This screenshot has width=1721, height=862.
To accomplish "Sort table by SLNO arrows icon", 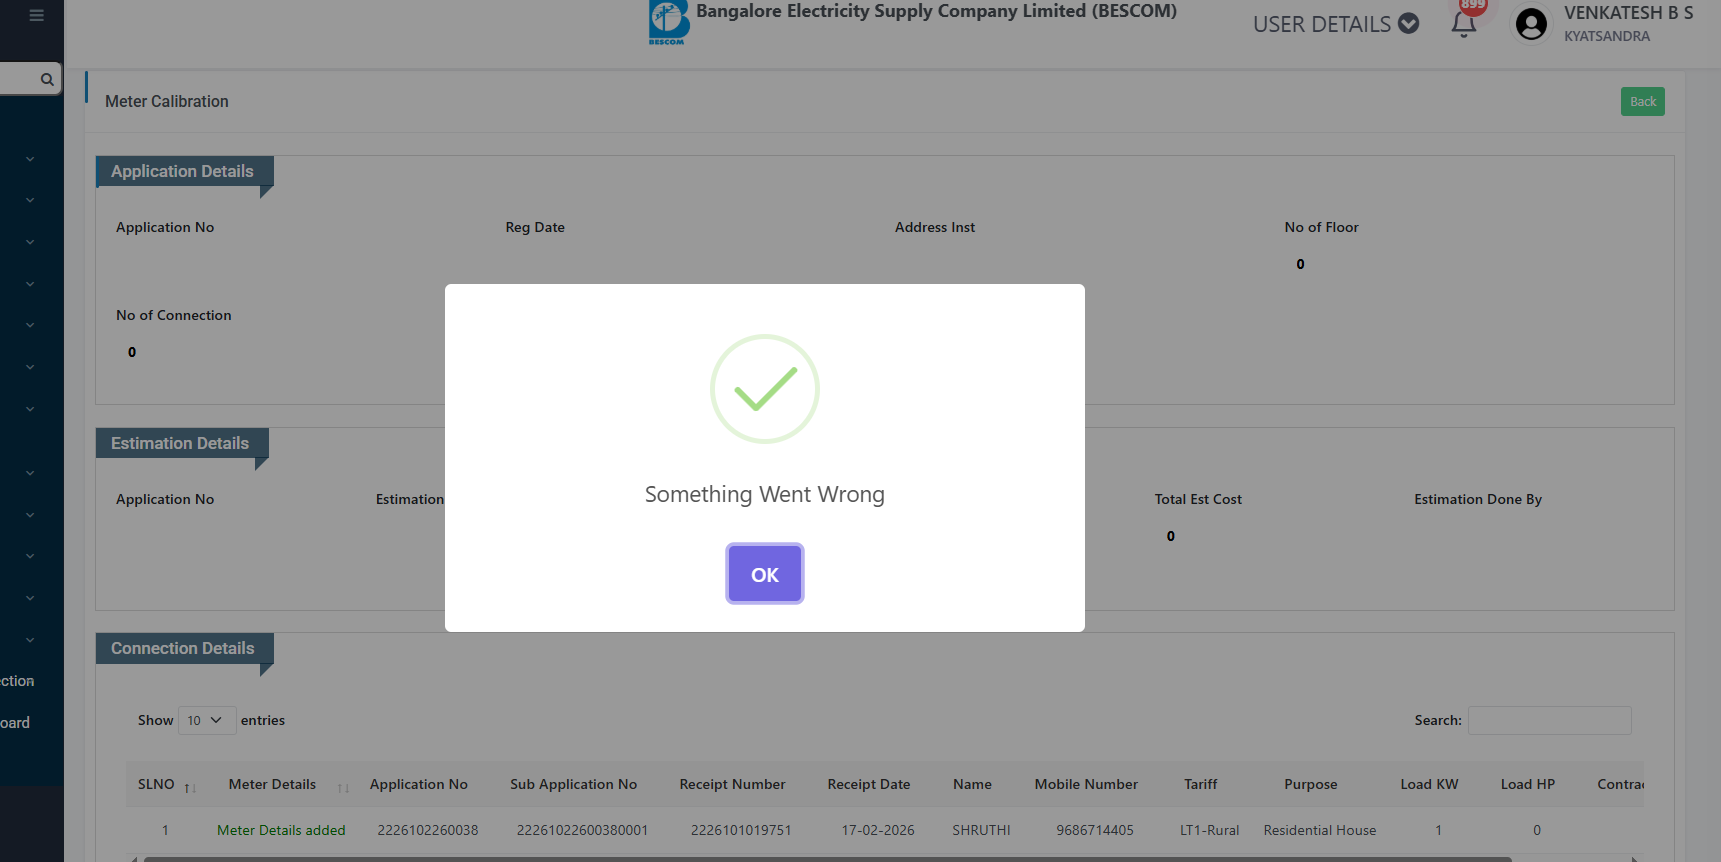I will pos(189,788).
